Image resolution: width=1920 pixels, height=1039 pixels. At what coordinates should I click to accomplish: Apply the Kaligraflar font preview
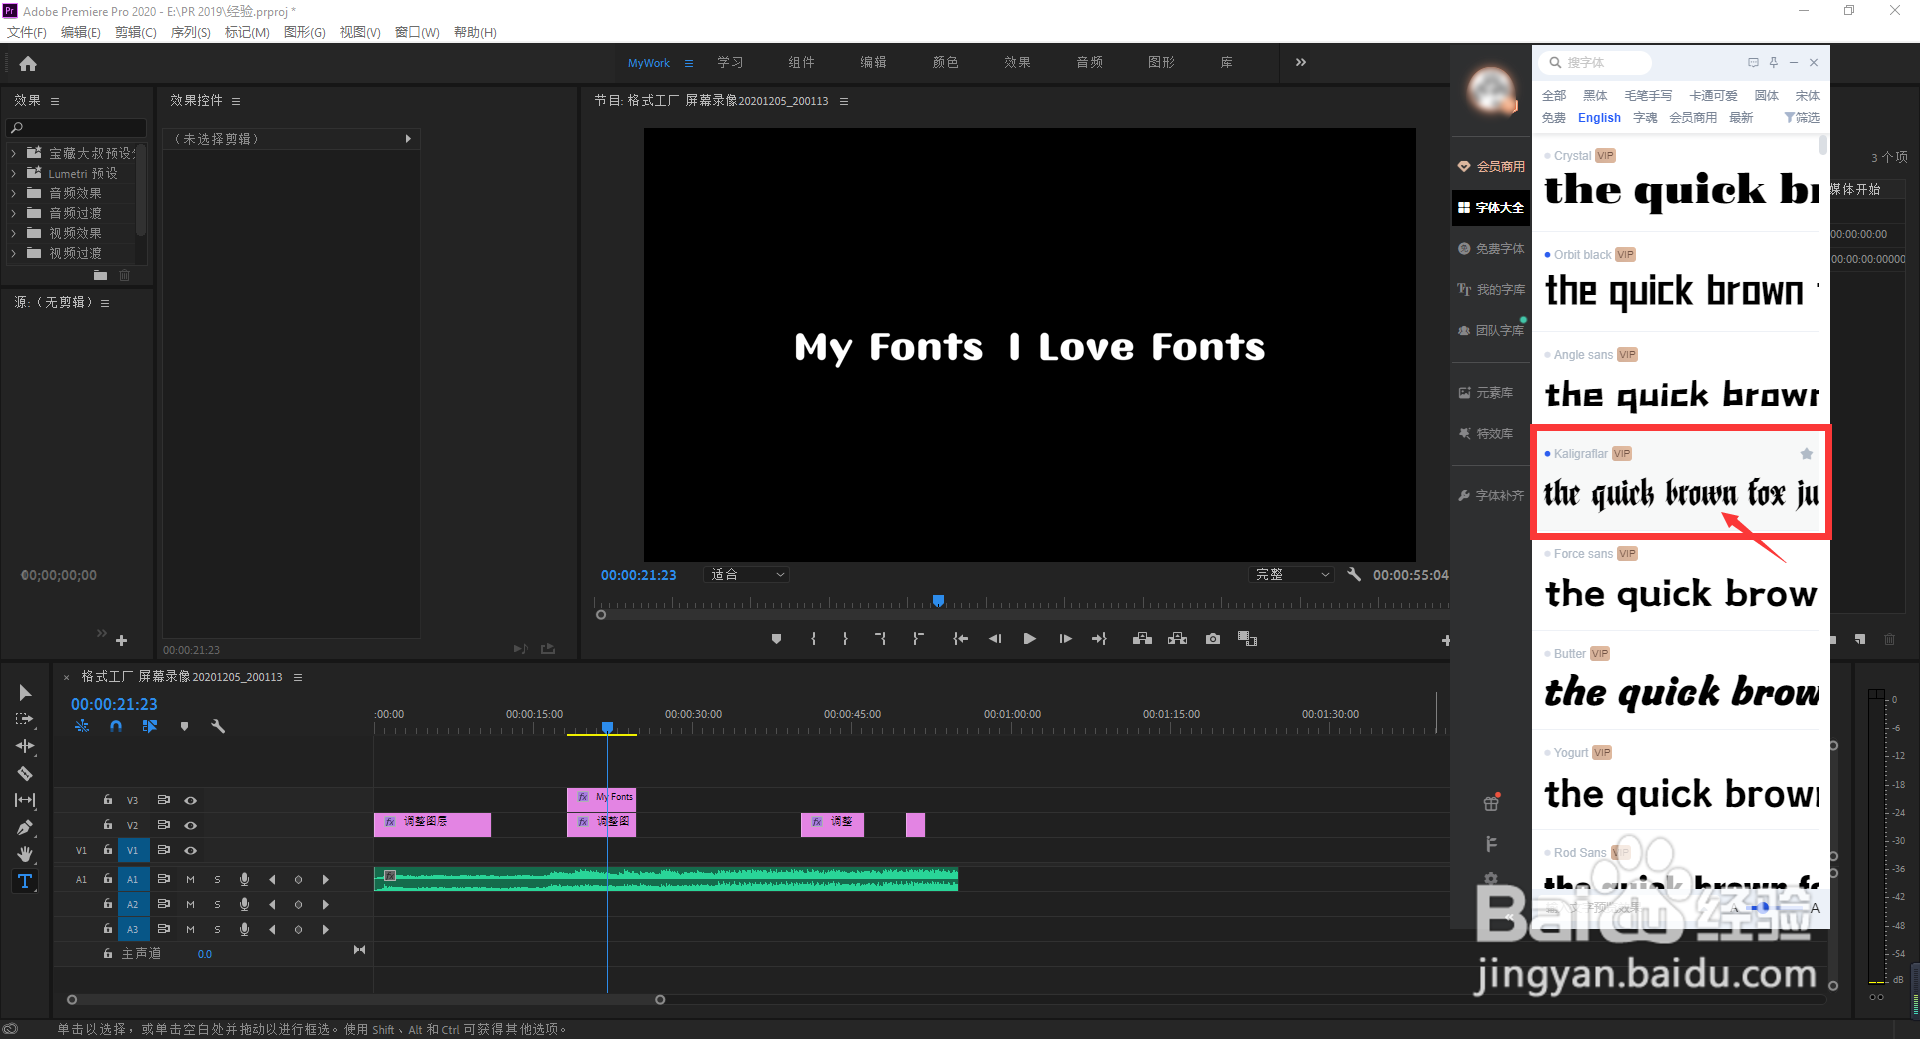1681,493
